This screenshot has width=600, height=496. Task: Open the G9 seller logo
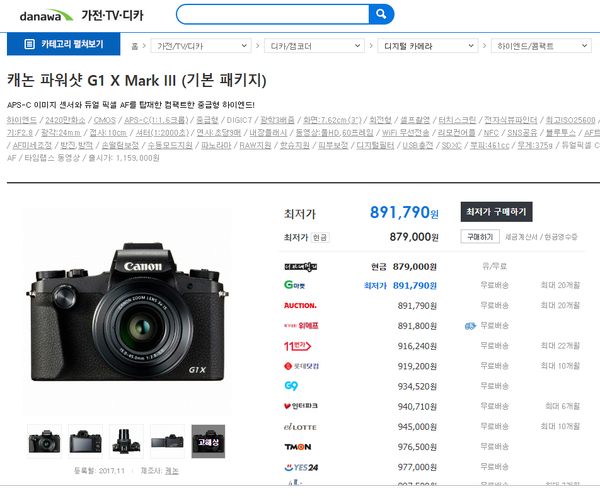click(x=291, y=386)
